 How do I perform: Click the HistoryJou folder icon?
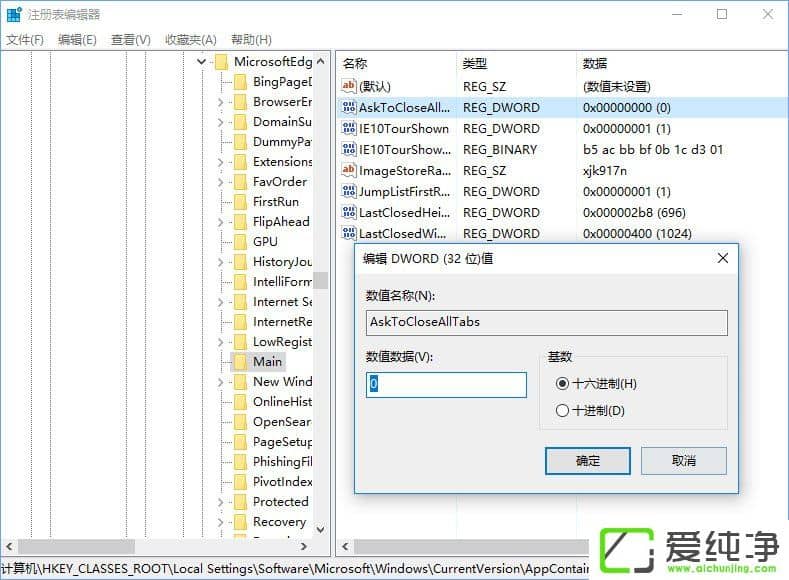click(x=241, y=262)
